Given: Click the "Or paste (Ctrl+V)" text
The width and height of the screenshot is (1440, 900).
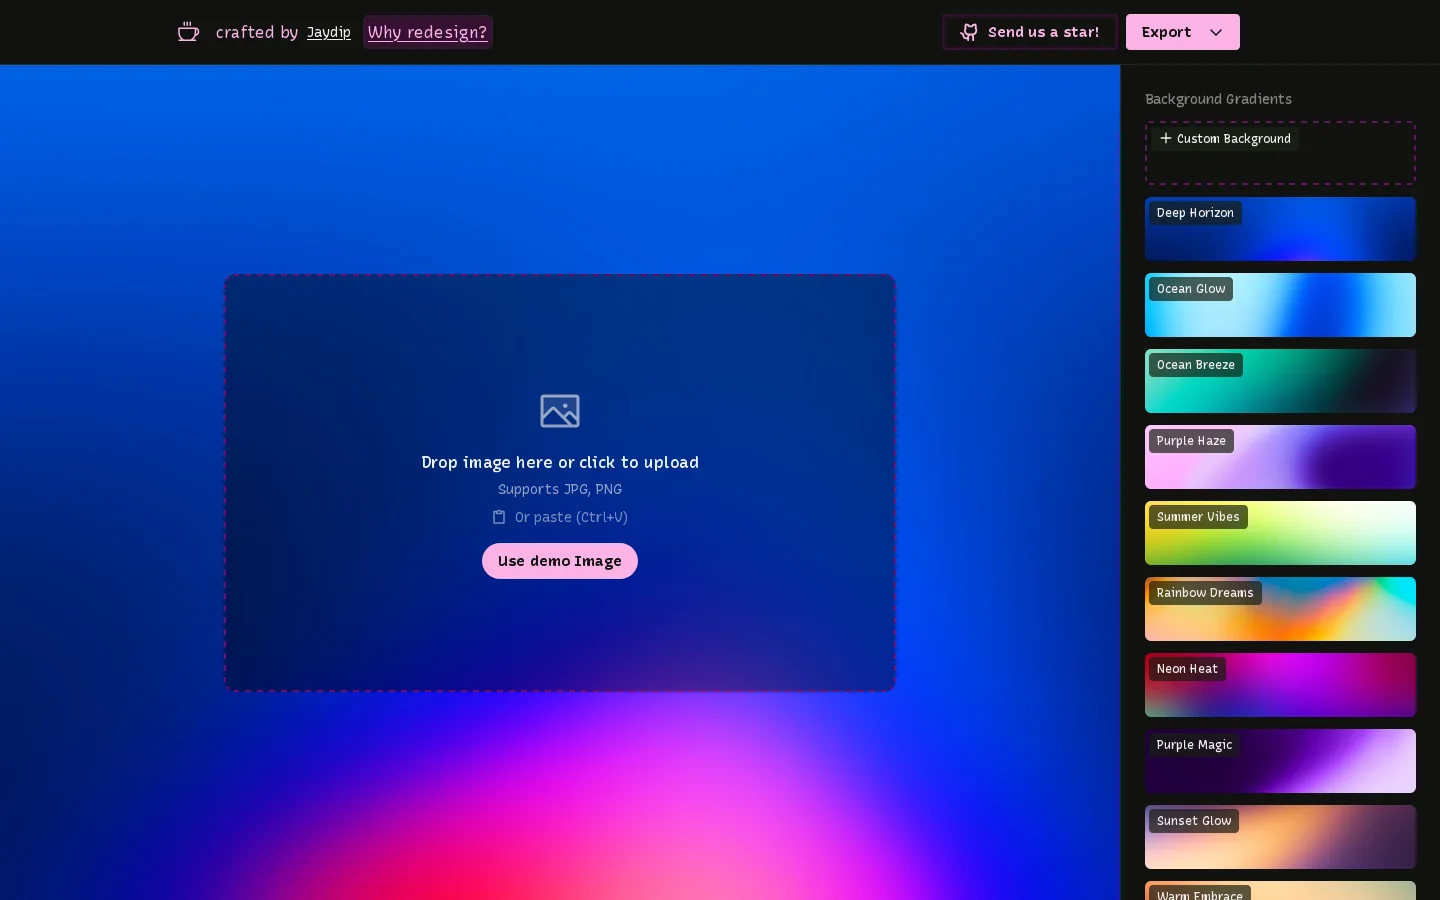Looking at the screenshot, I should coord(571,517).
